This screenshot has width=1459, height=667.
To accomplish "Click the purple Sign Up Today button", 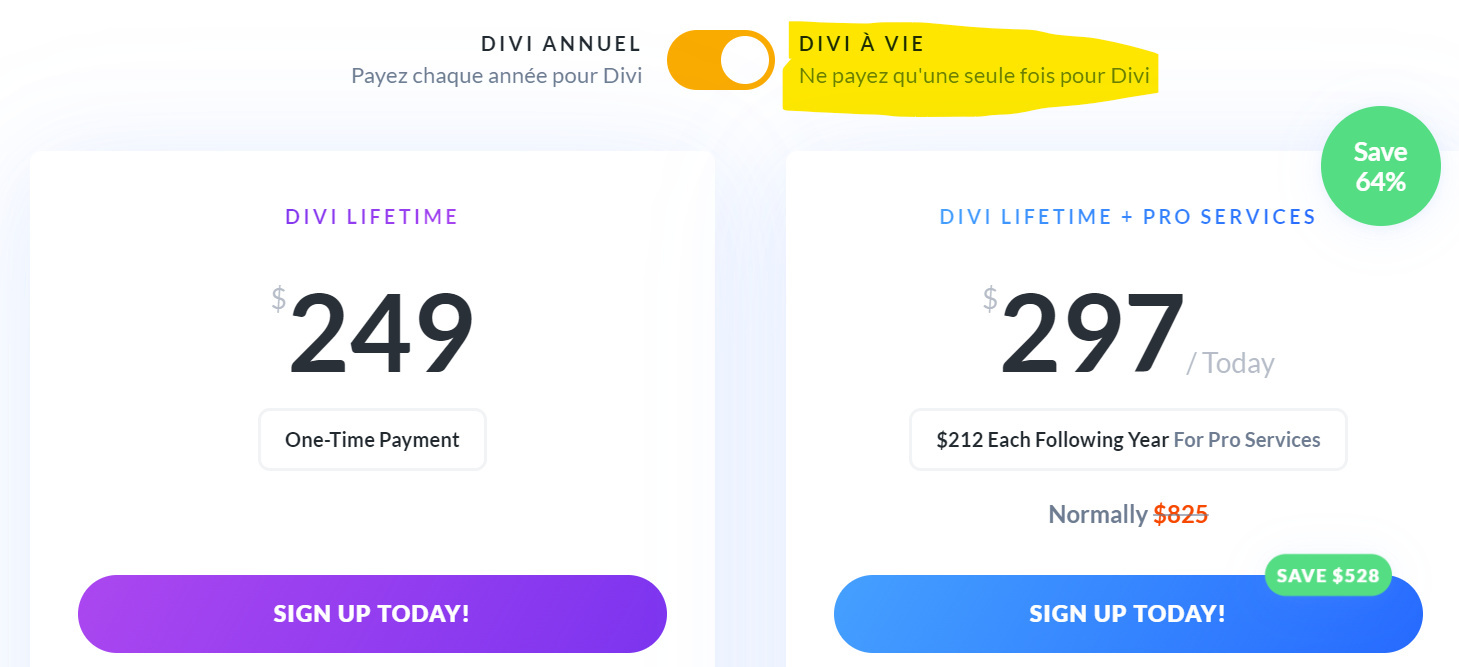I will 372,613.
